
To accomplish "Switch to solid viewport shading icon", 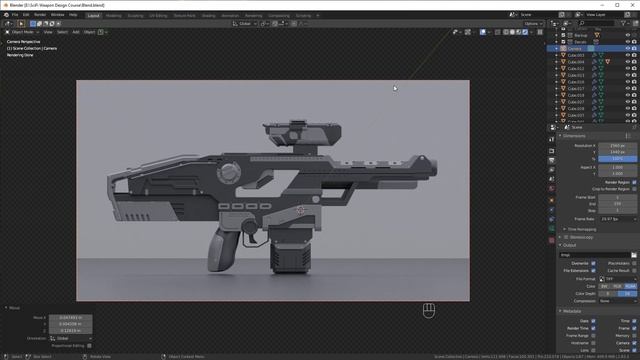I will 512,32.
